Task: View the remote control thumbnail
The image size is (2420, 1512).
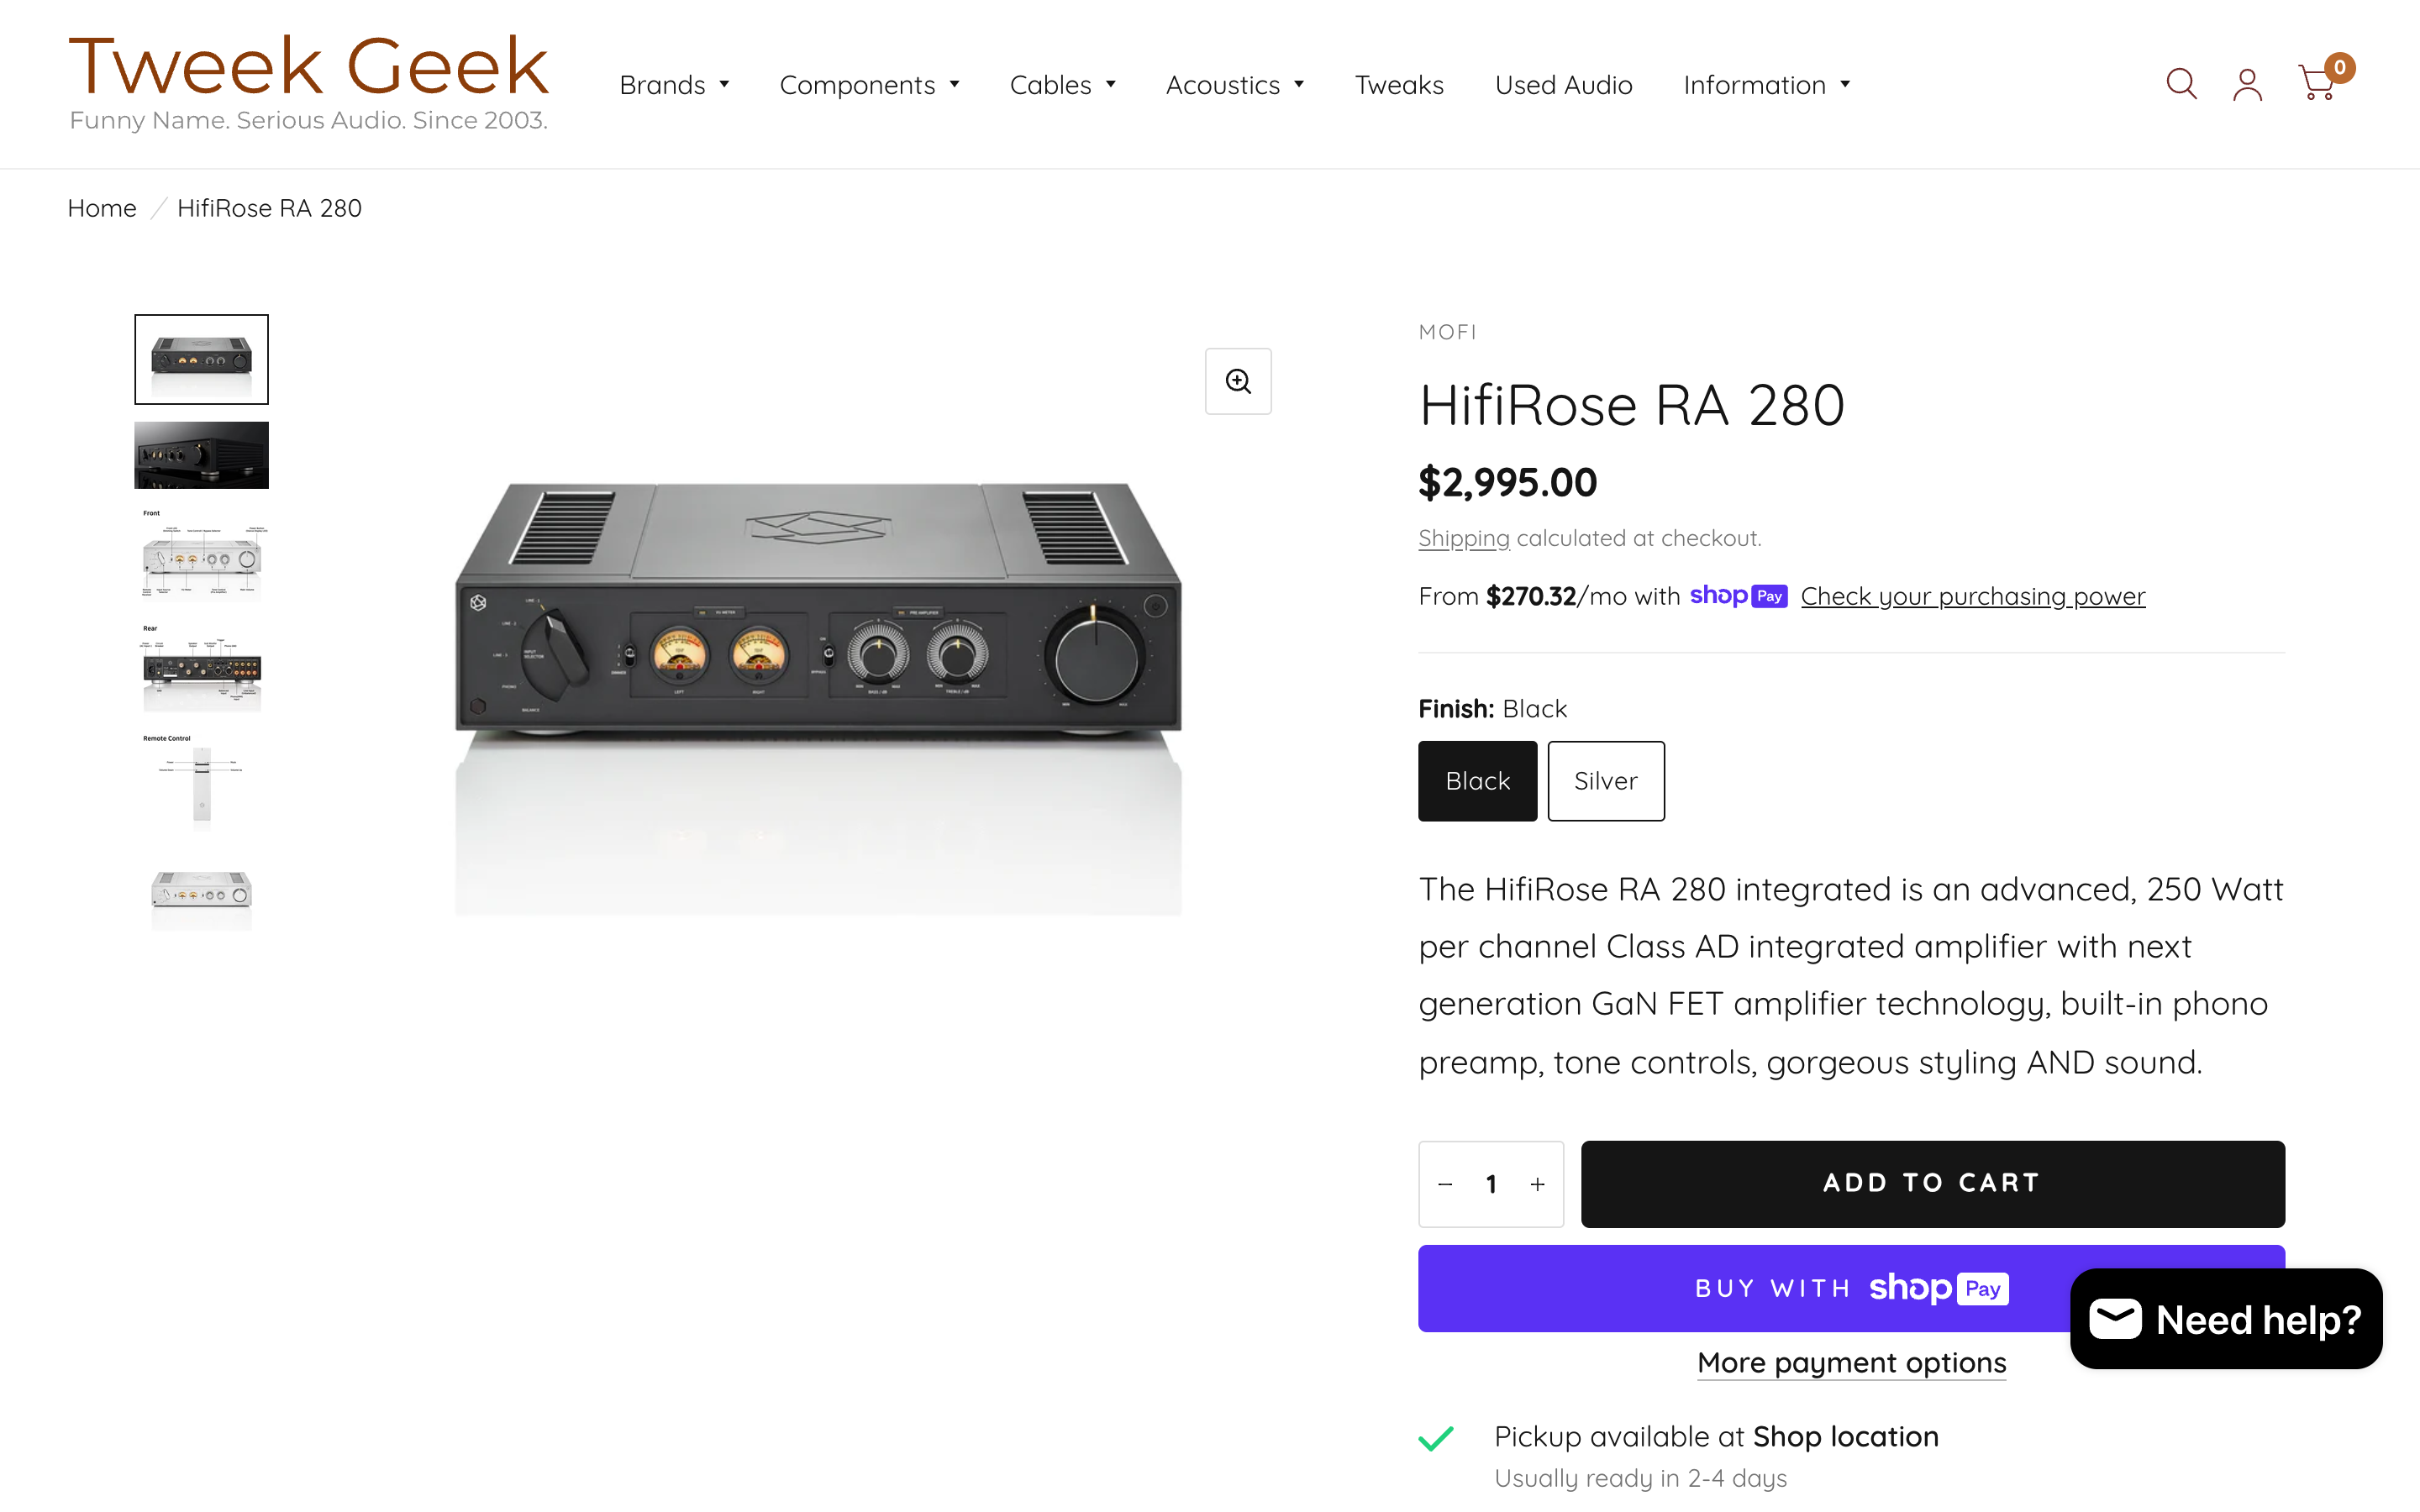Action: tap(202, 782)
